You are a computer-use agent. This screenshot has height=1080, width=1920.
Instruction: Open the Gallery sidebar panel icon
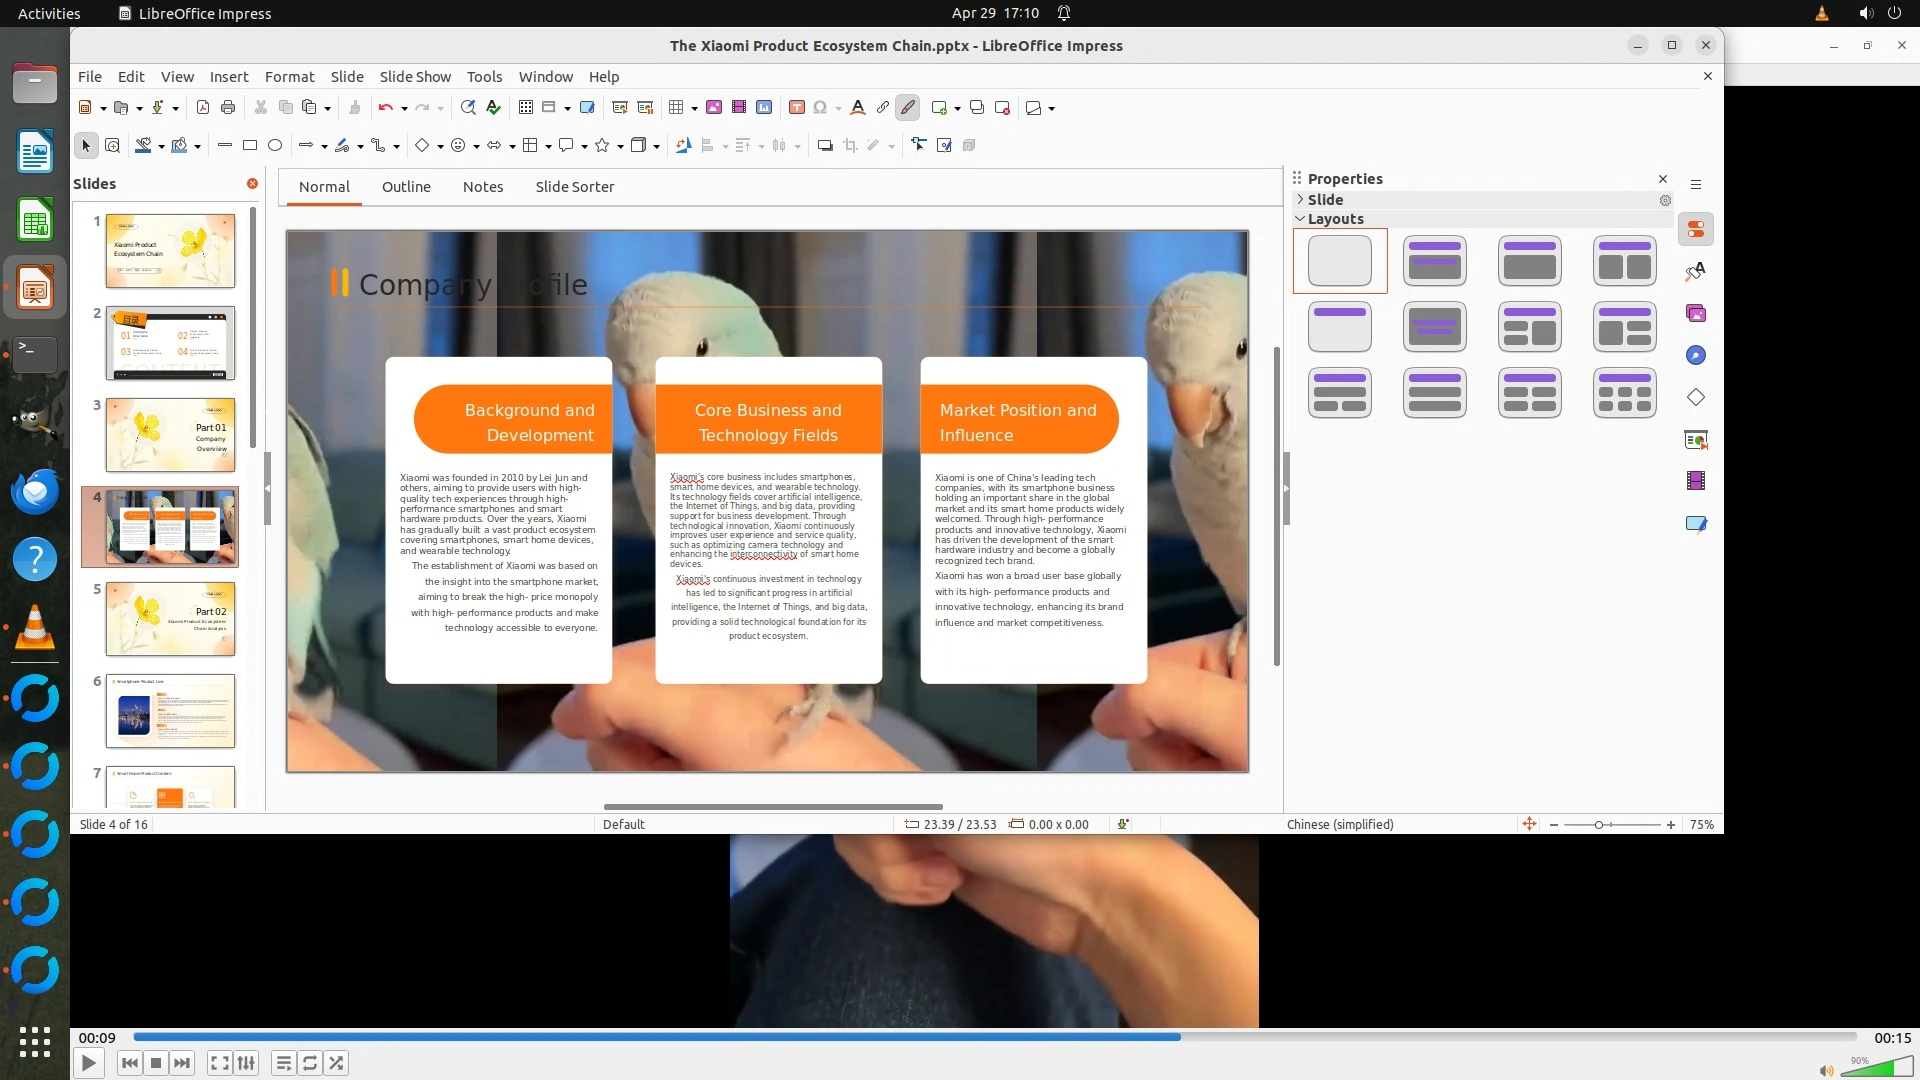[x=1696, y=314]
